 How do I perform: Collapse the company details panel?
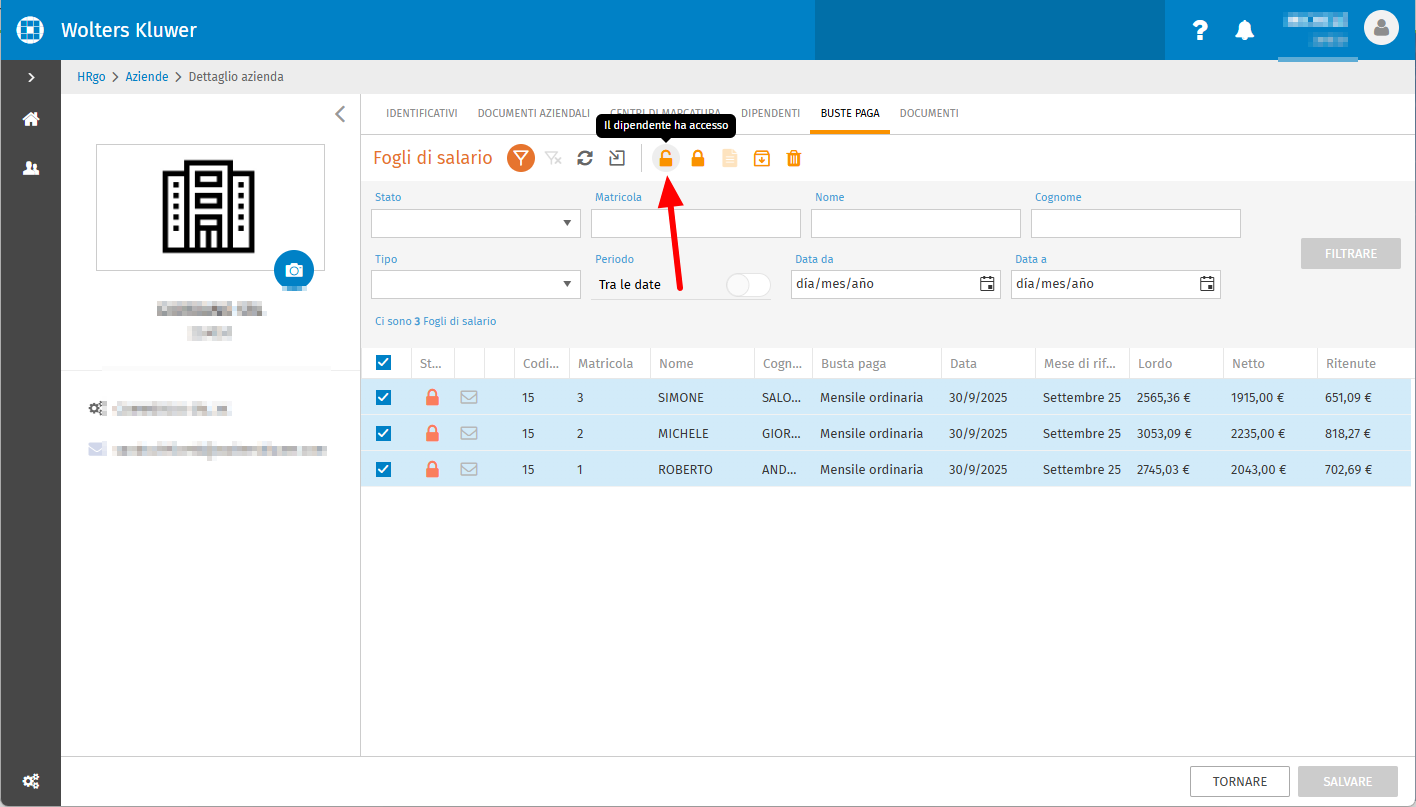pos(340,114)
